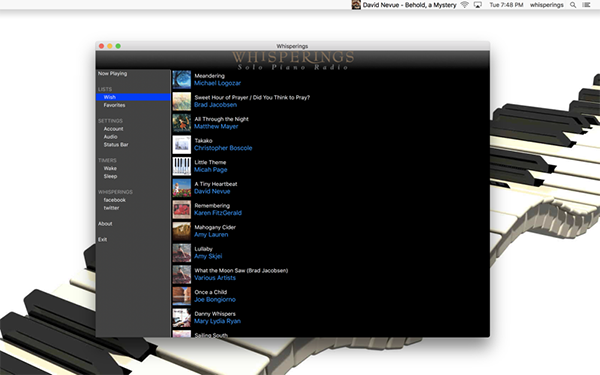Click the menu bar clock Tue 7:48 PM
The image size is (600, 375).
[x=506, y=5]
